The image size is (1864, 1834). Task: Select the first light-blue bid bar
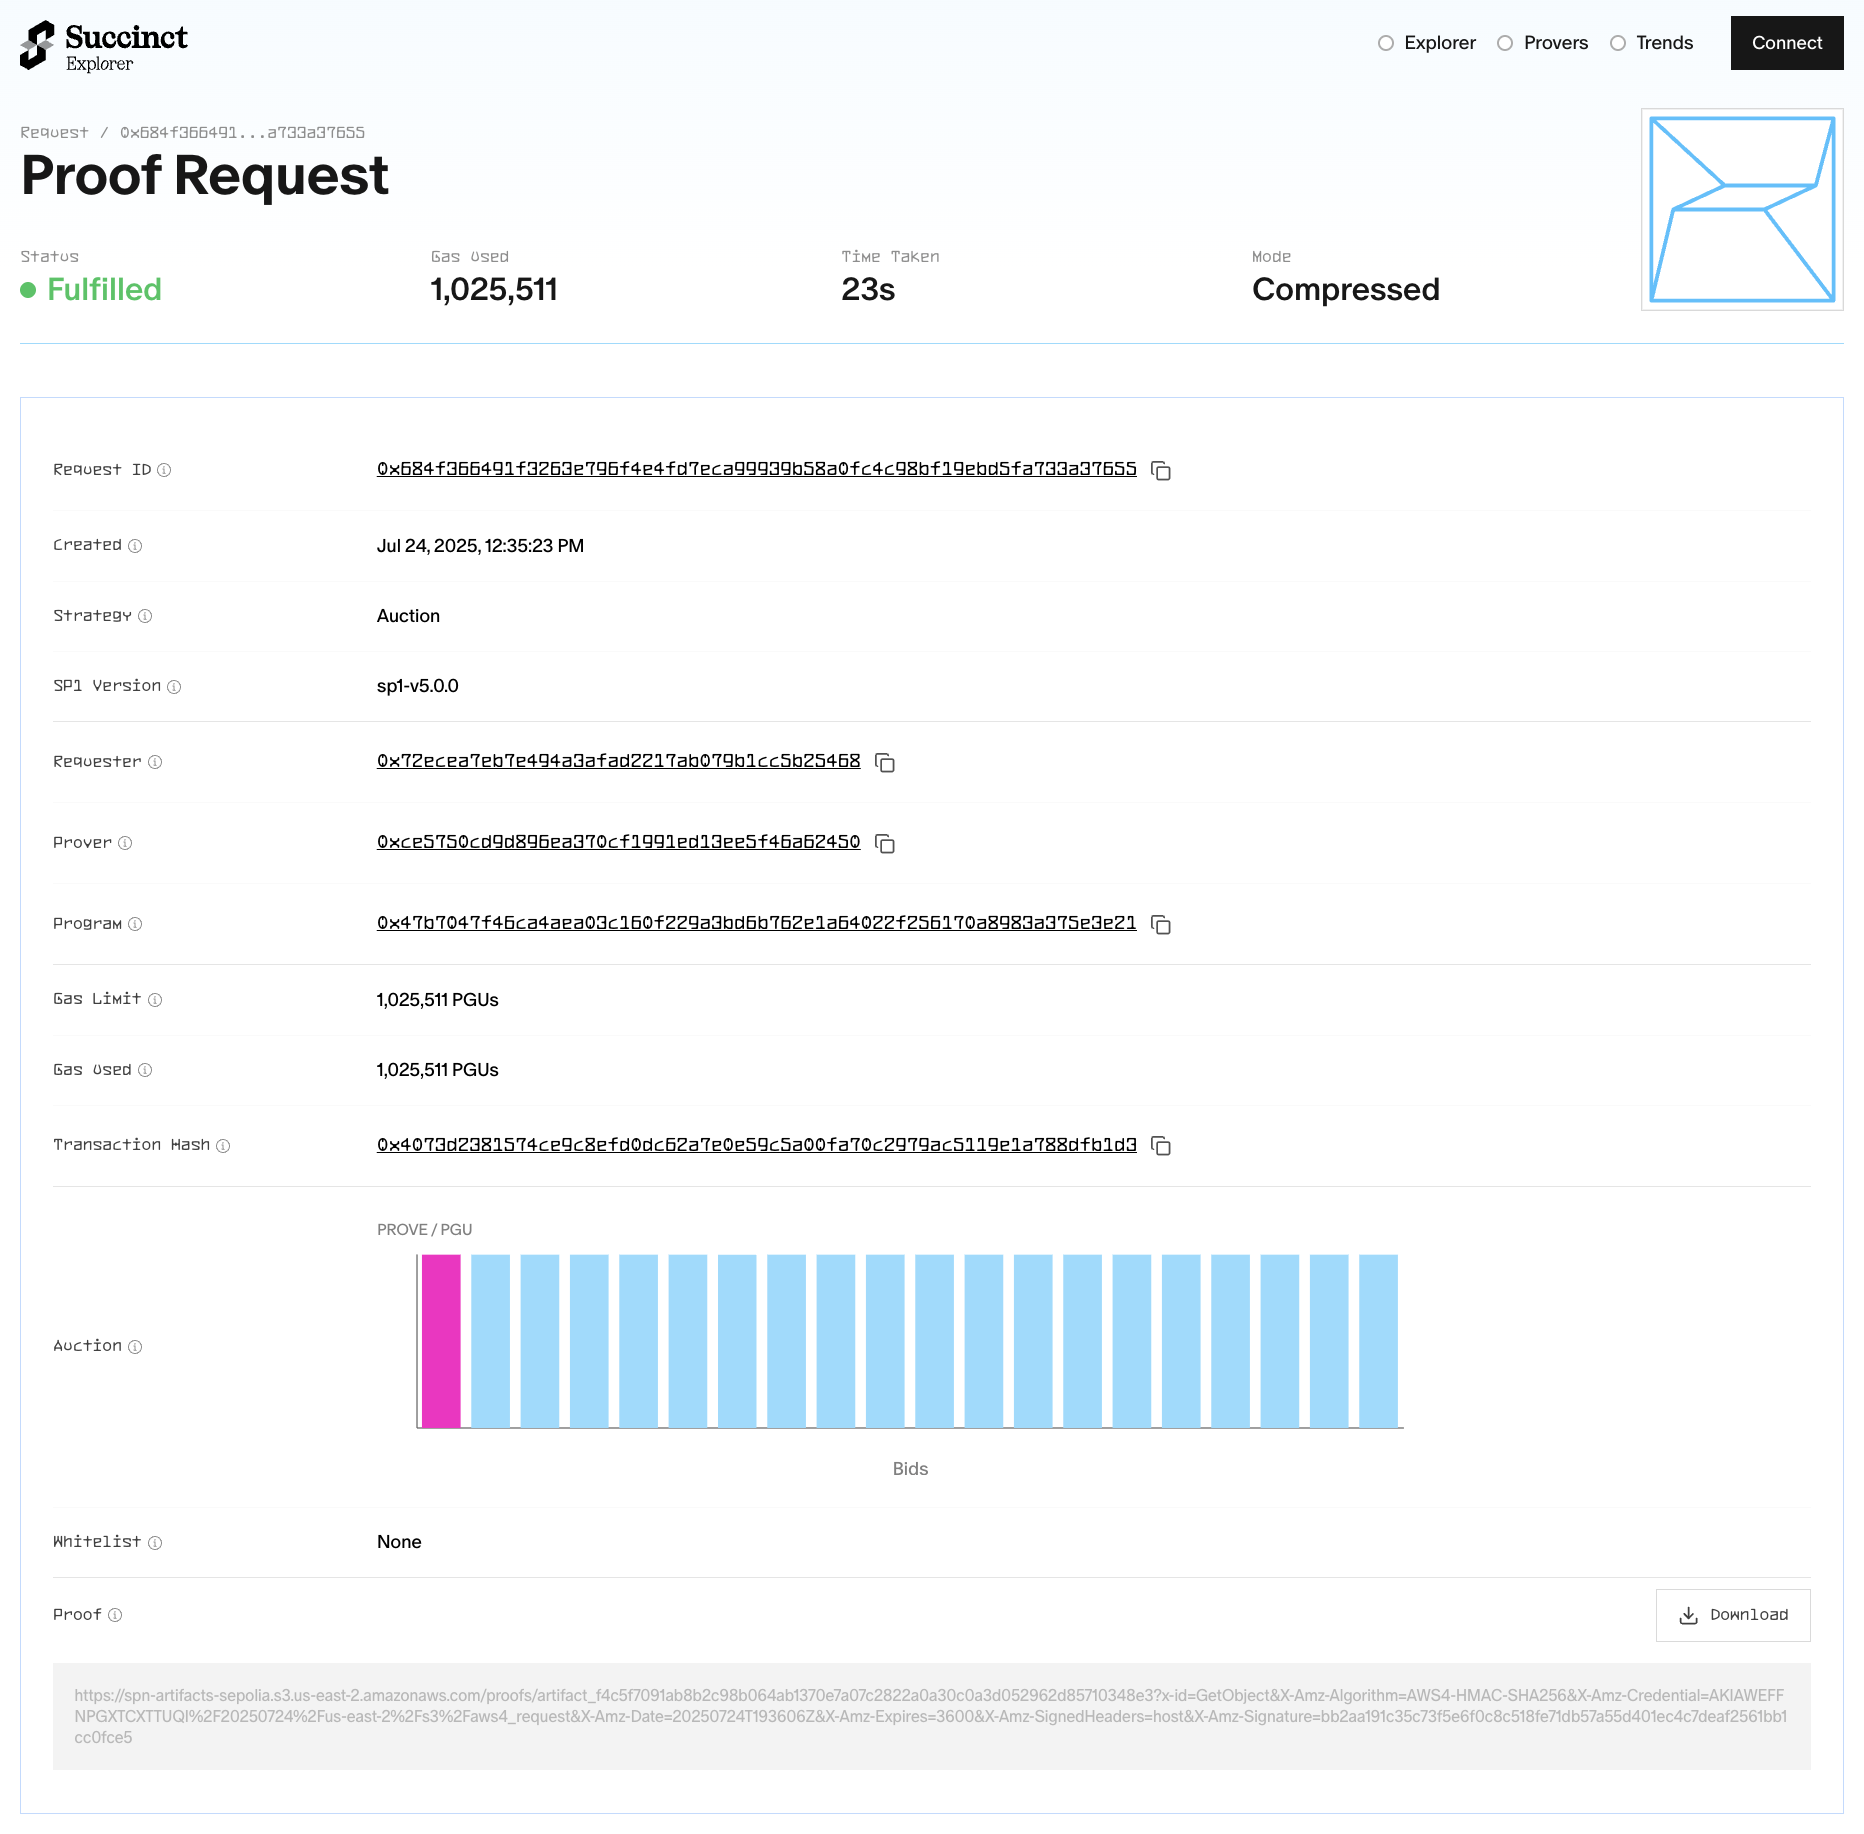coord(490,1341)
